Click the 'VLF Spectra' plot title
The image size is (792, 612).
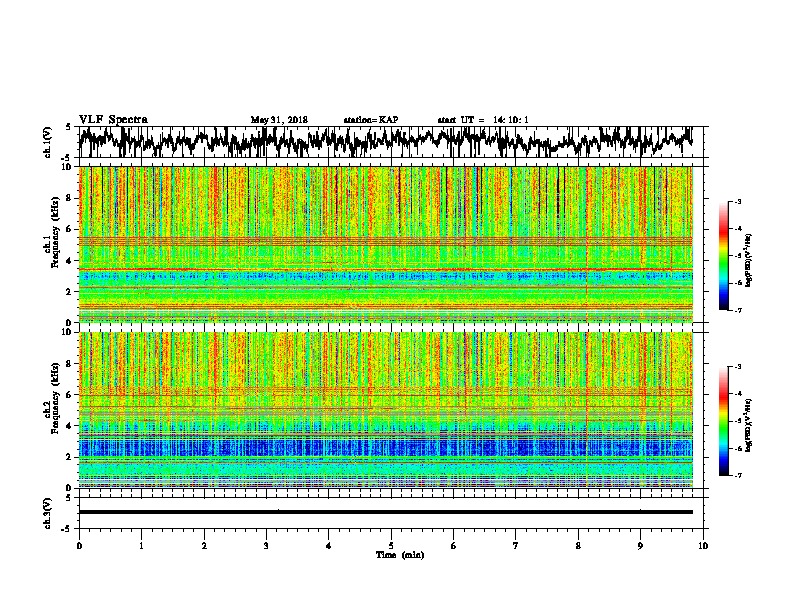click(113, 120)
